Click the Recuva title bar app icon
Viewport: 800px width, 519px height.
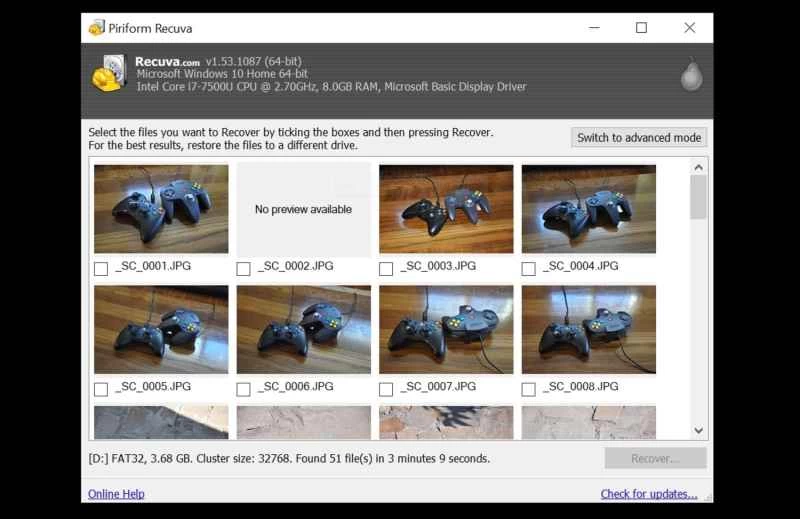[95, 28]
